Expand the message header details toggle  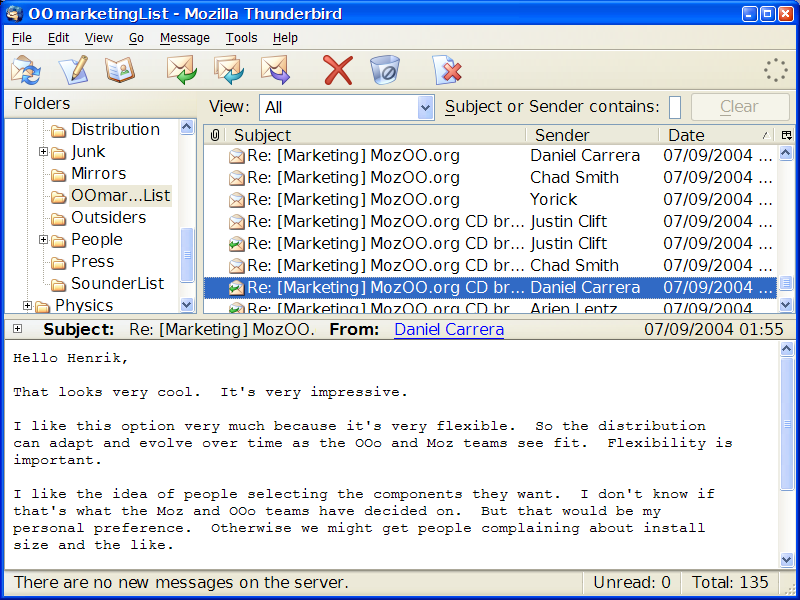17,329
